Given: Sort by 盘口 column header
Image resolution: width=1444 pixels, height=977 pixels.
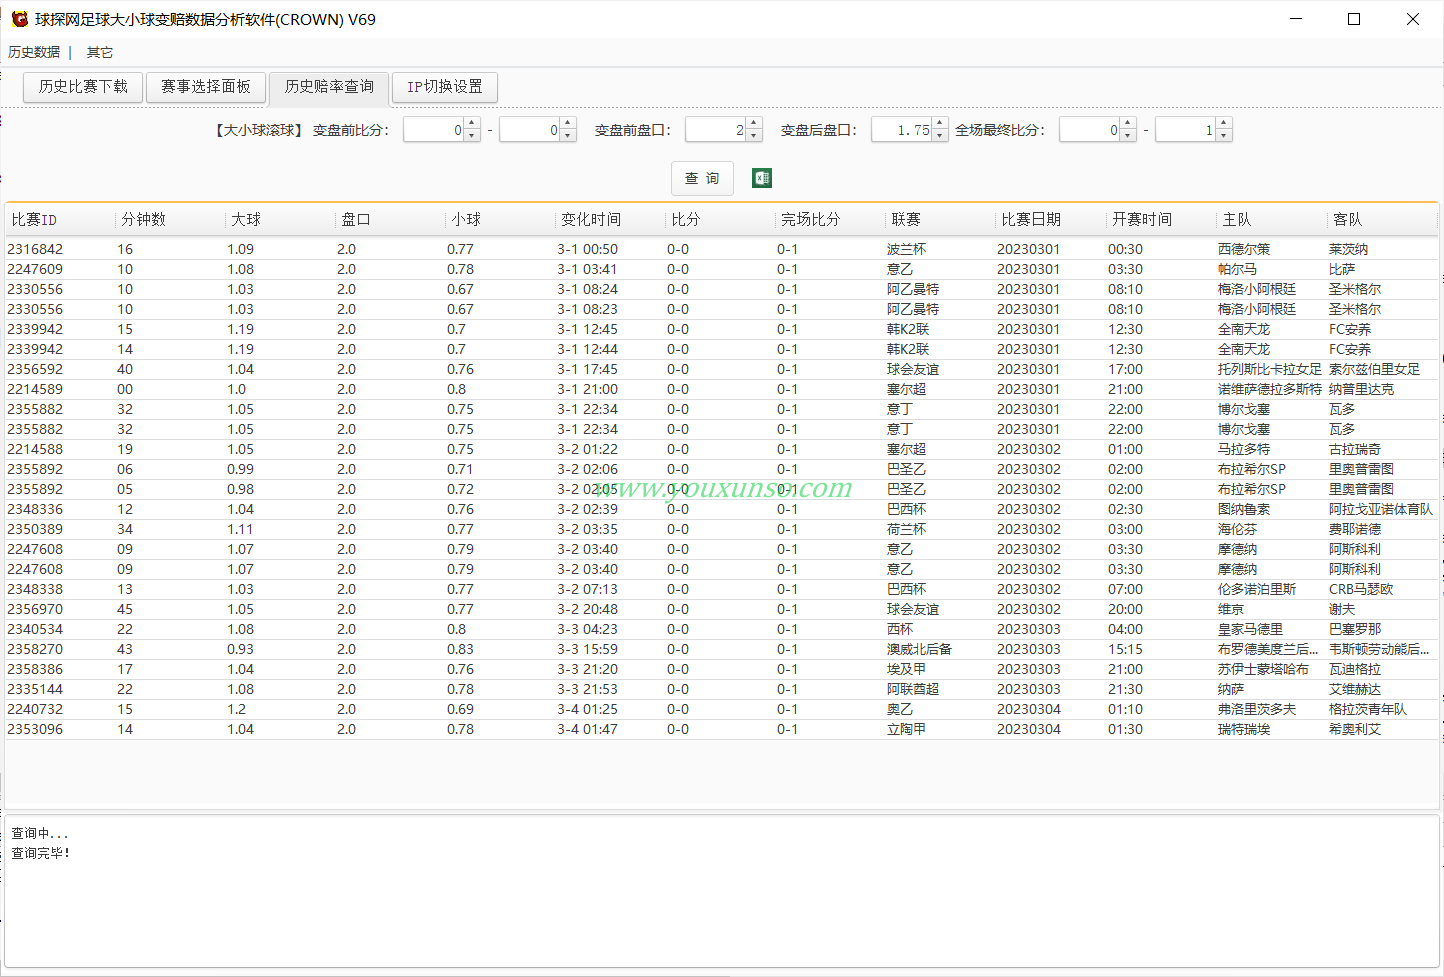Looking at the screenshot, I should pyautogui.click(x=389, y=219).
